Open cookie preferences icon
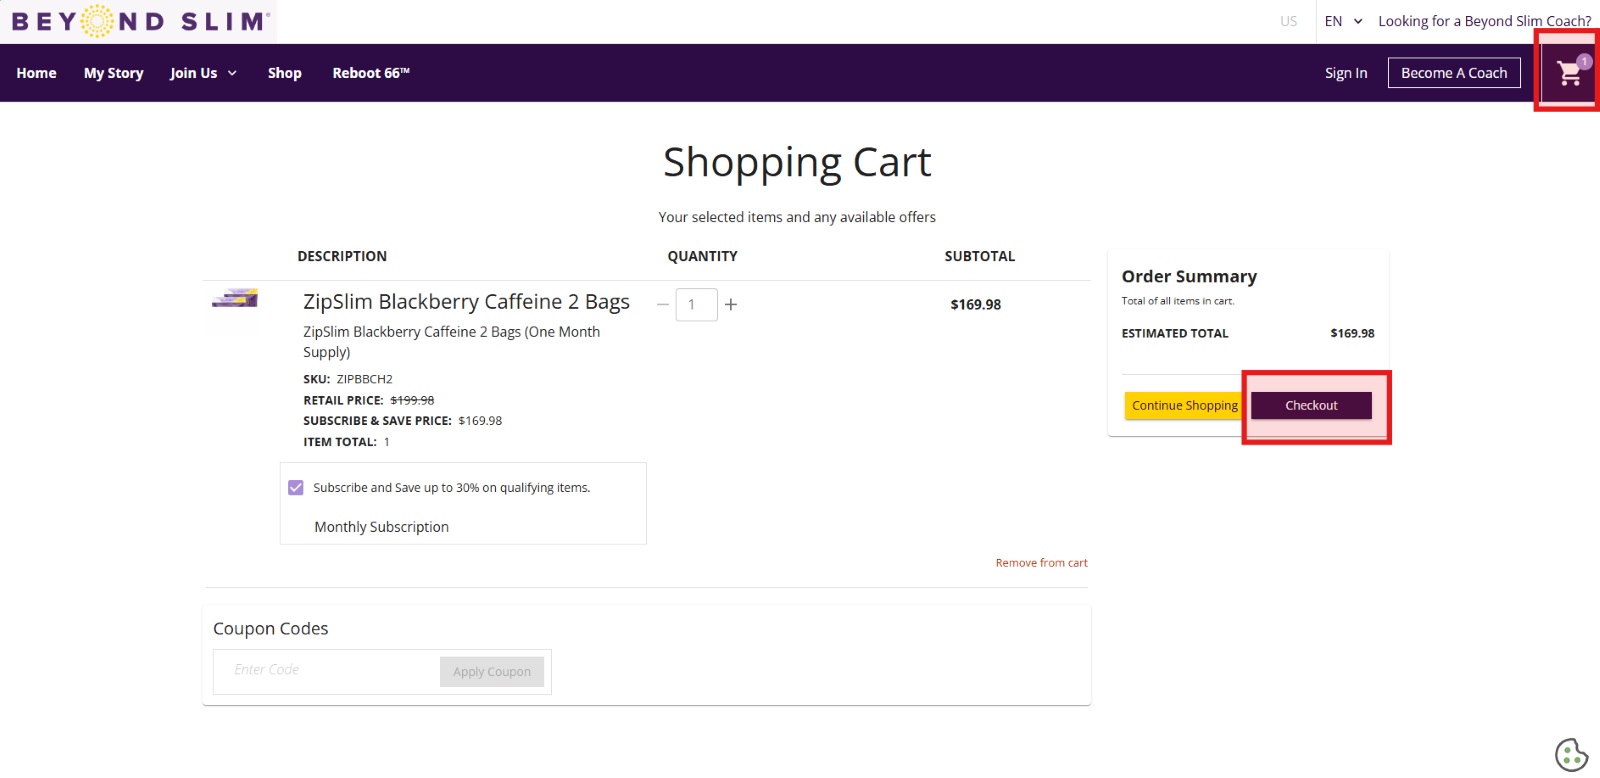 point(1571,755)
